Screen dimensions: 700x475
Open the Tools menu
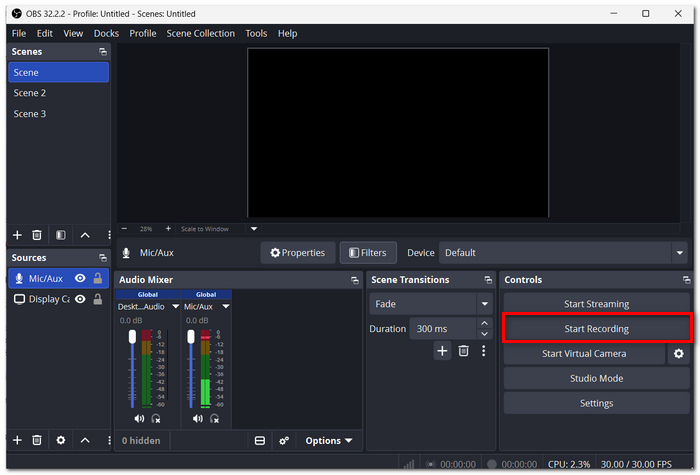pyautogui.click(x=256, y=33)
